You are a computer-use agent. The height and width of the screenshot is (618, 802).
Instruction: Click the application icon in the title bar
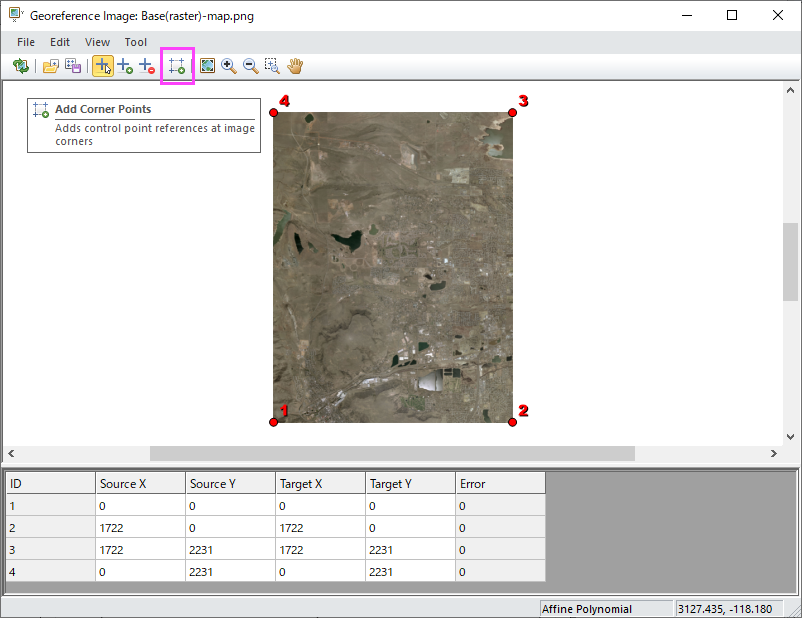pyautogui.click(x=16, y=15)
